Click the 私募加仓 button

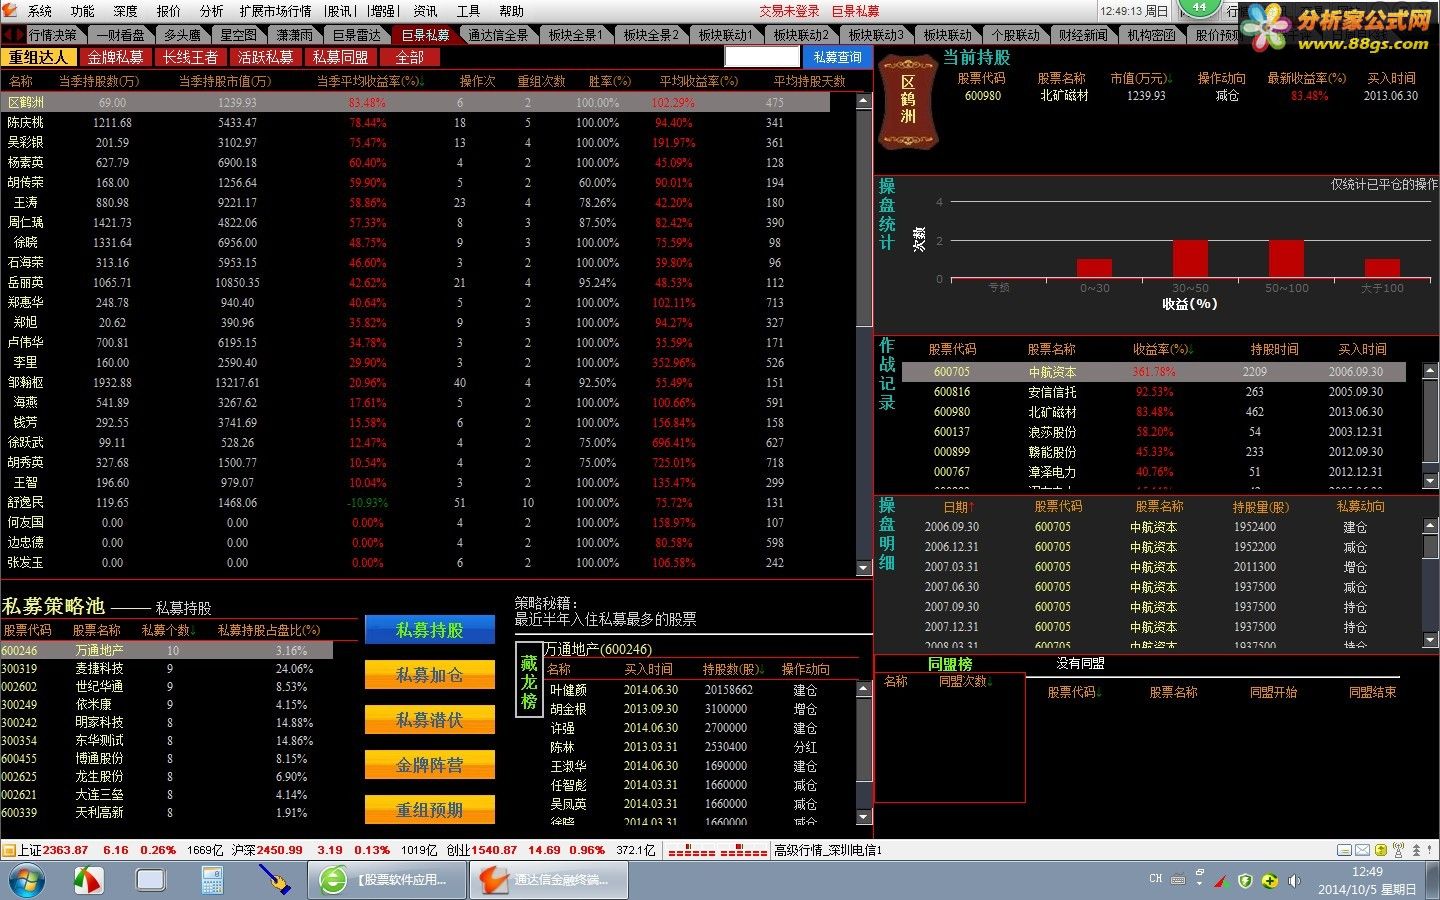(430, 675)
